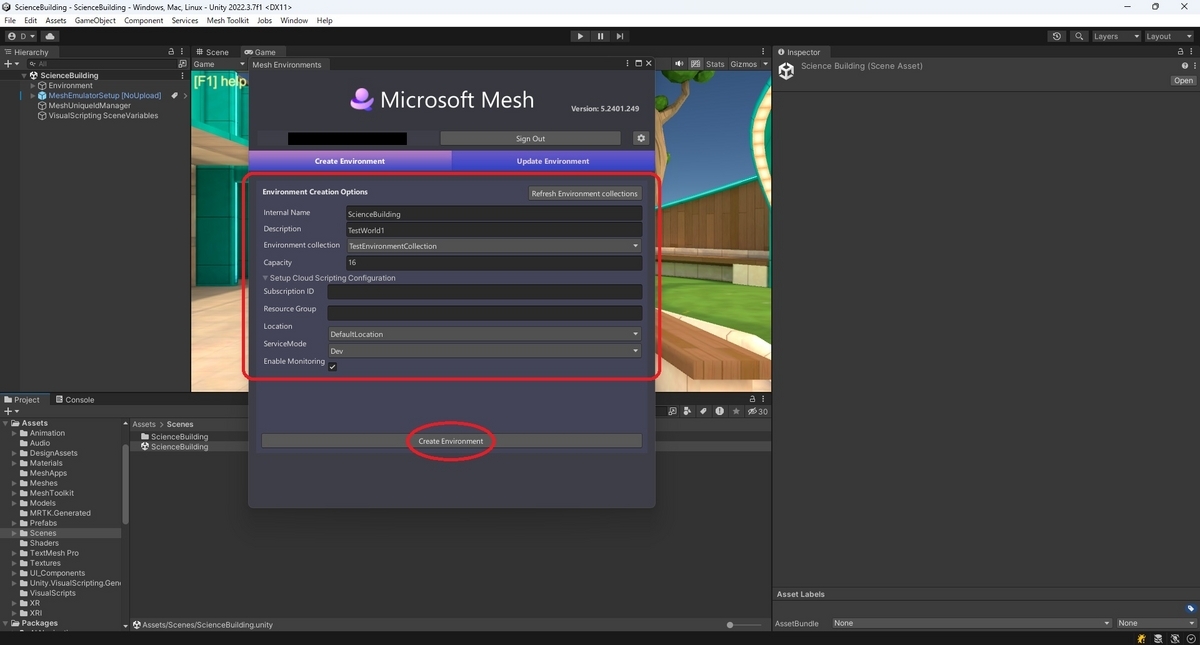Open the Environment collection dropdown
Image resolution: width=1200 pixels, height=645 pixels.
click(494, 246)
